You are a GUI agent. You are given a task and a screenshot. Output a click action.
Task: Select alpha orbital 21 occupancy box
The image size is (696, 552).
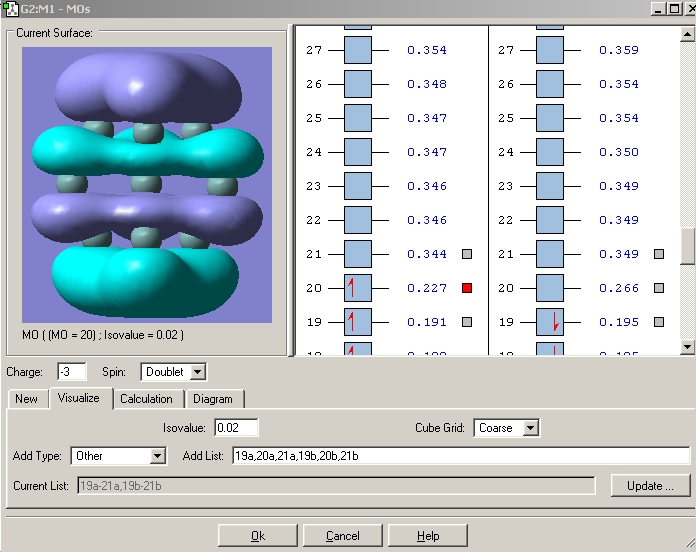pos(358,254)
